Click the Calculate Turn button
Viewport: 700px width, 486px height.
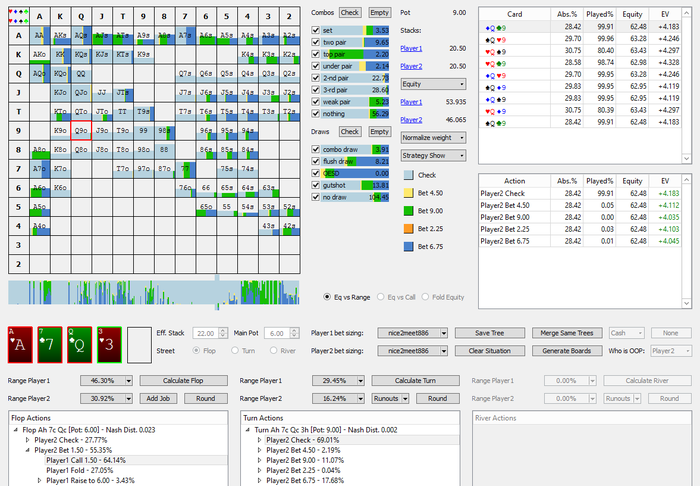coord(415,381)
